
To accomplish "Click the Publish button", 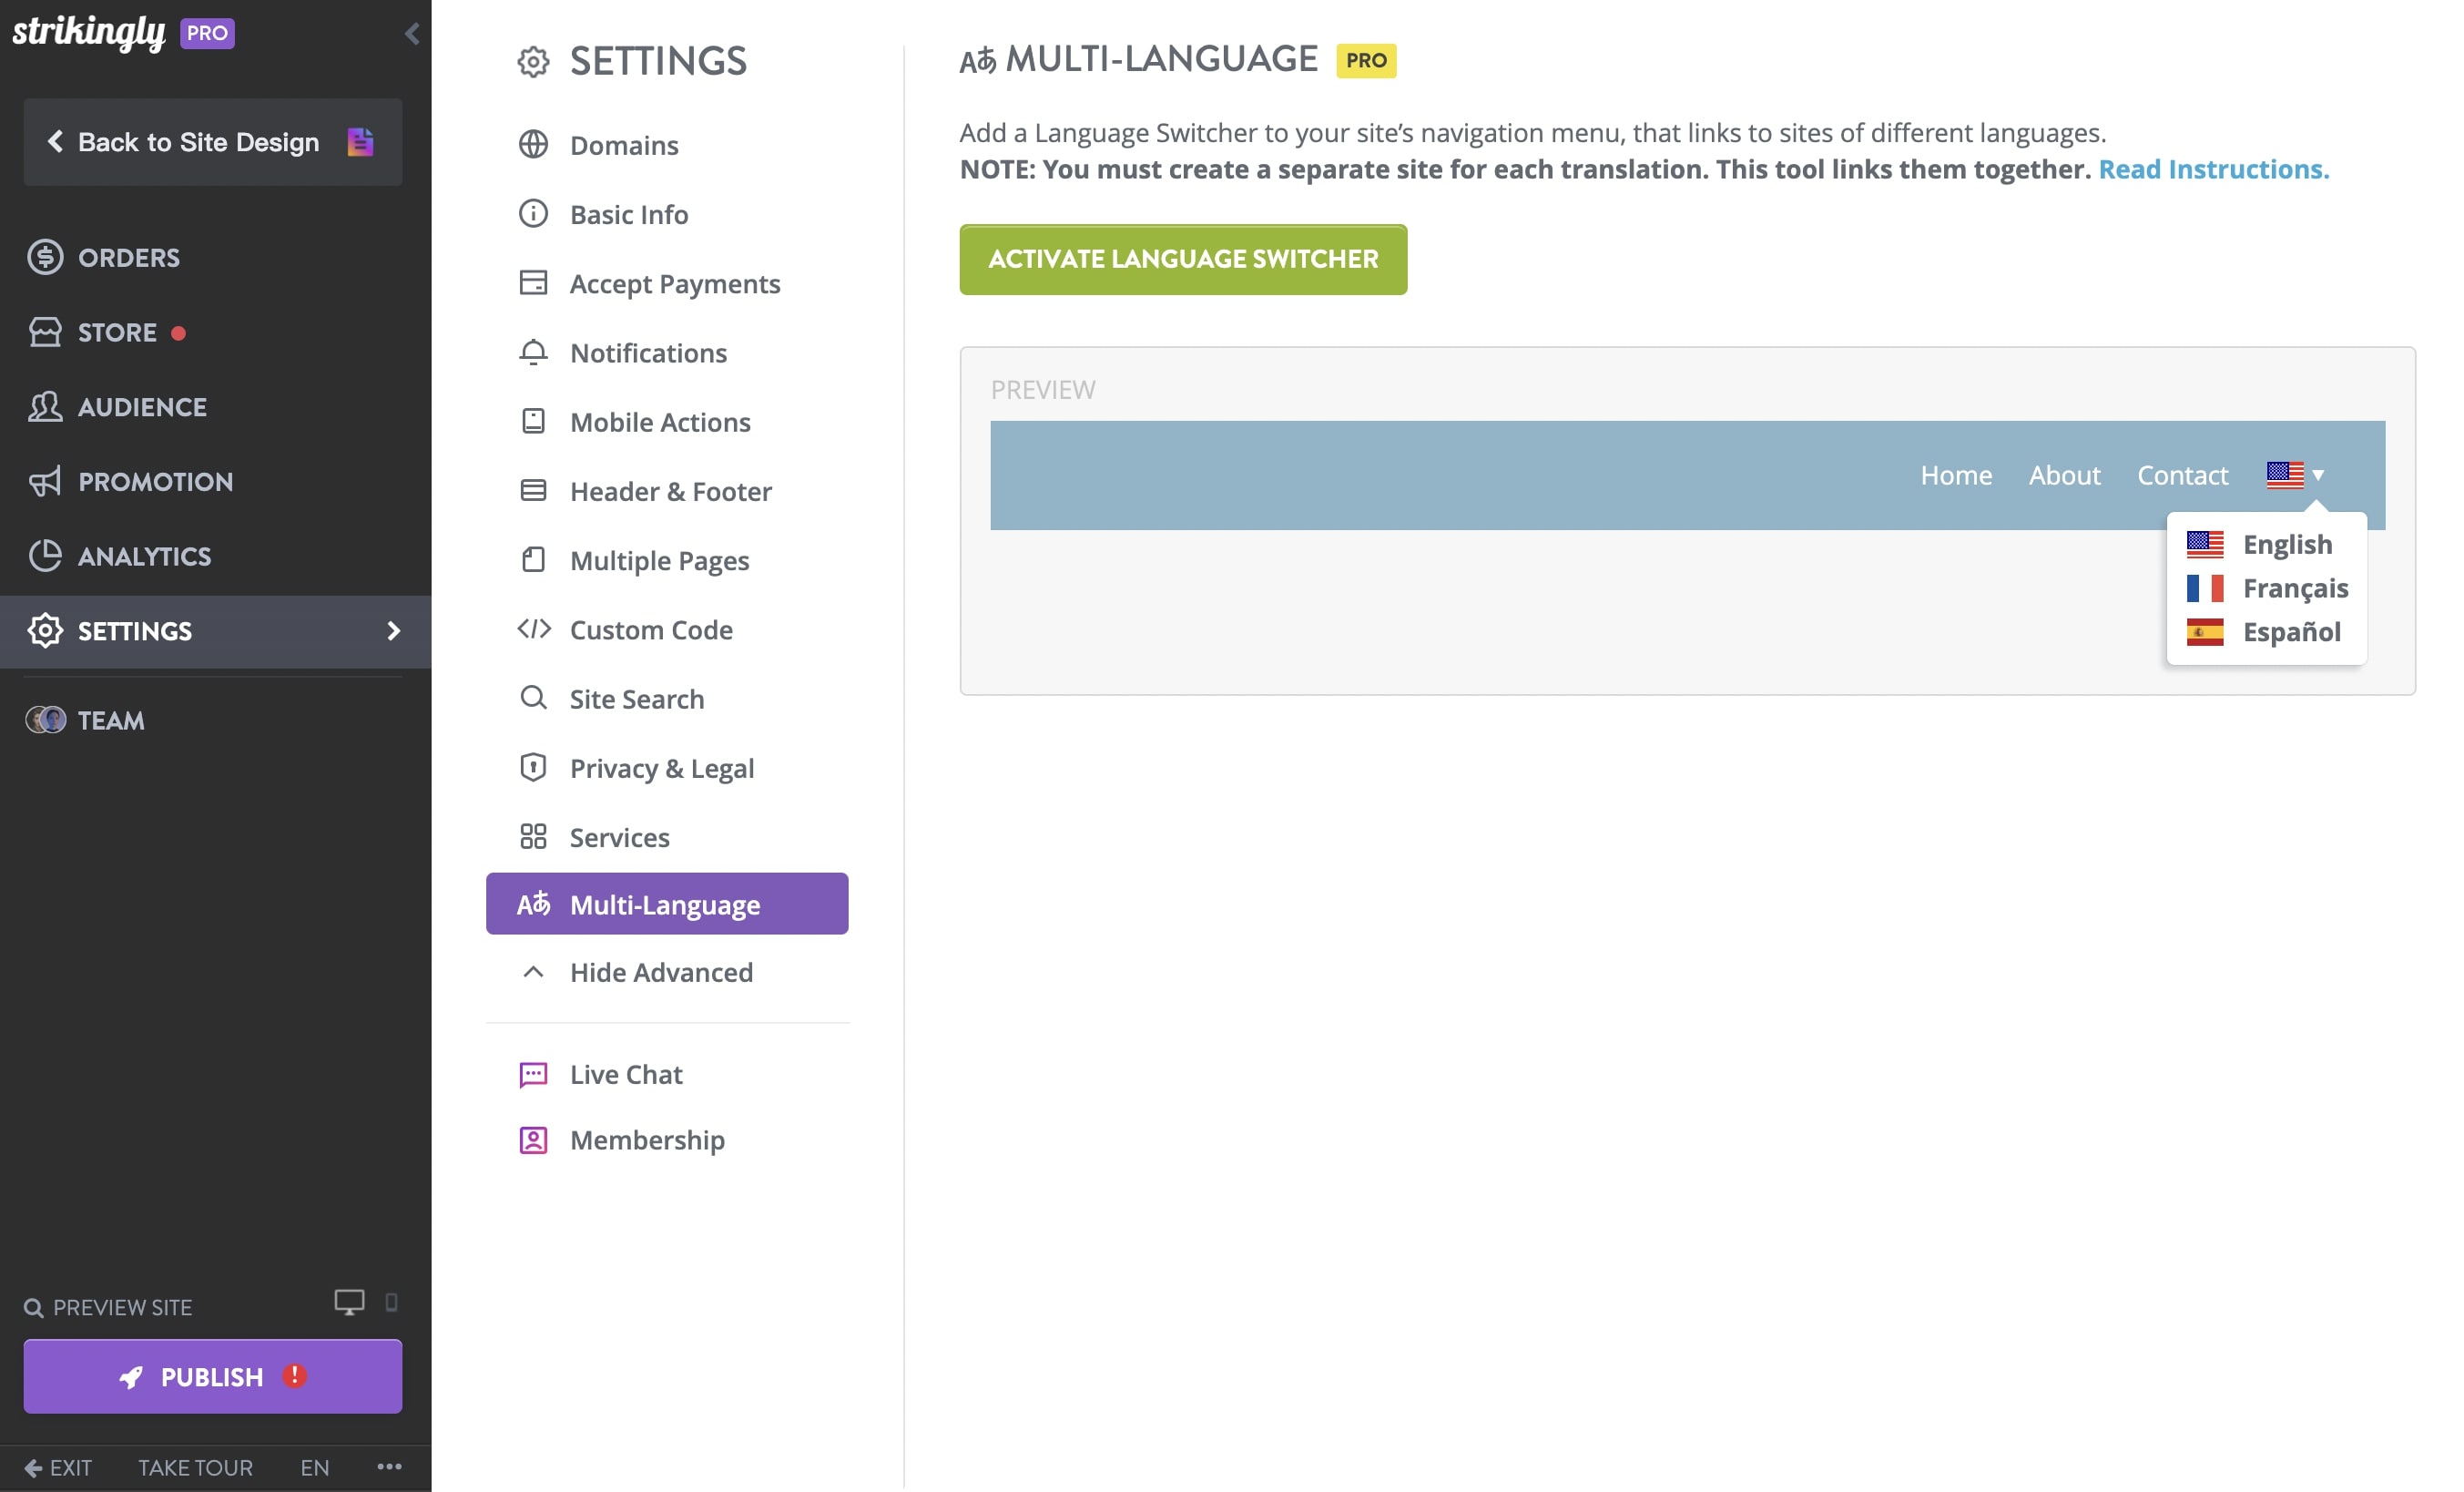I will (211, 1376).
